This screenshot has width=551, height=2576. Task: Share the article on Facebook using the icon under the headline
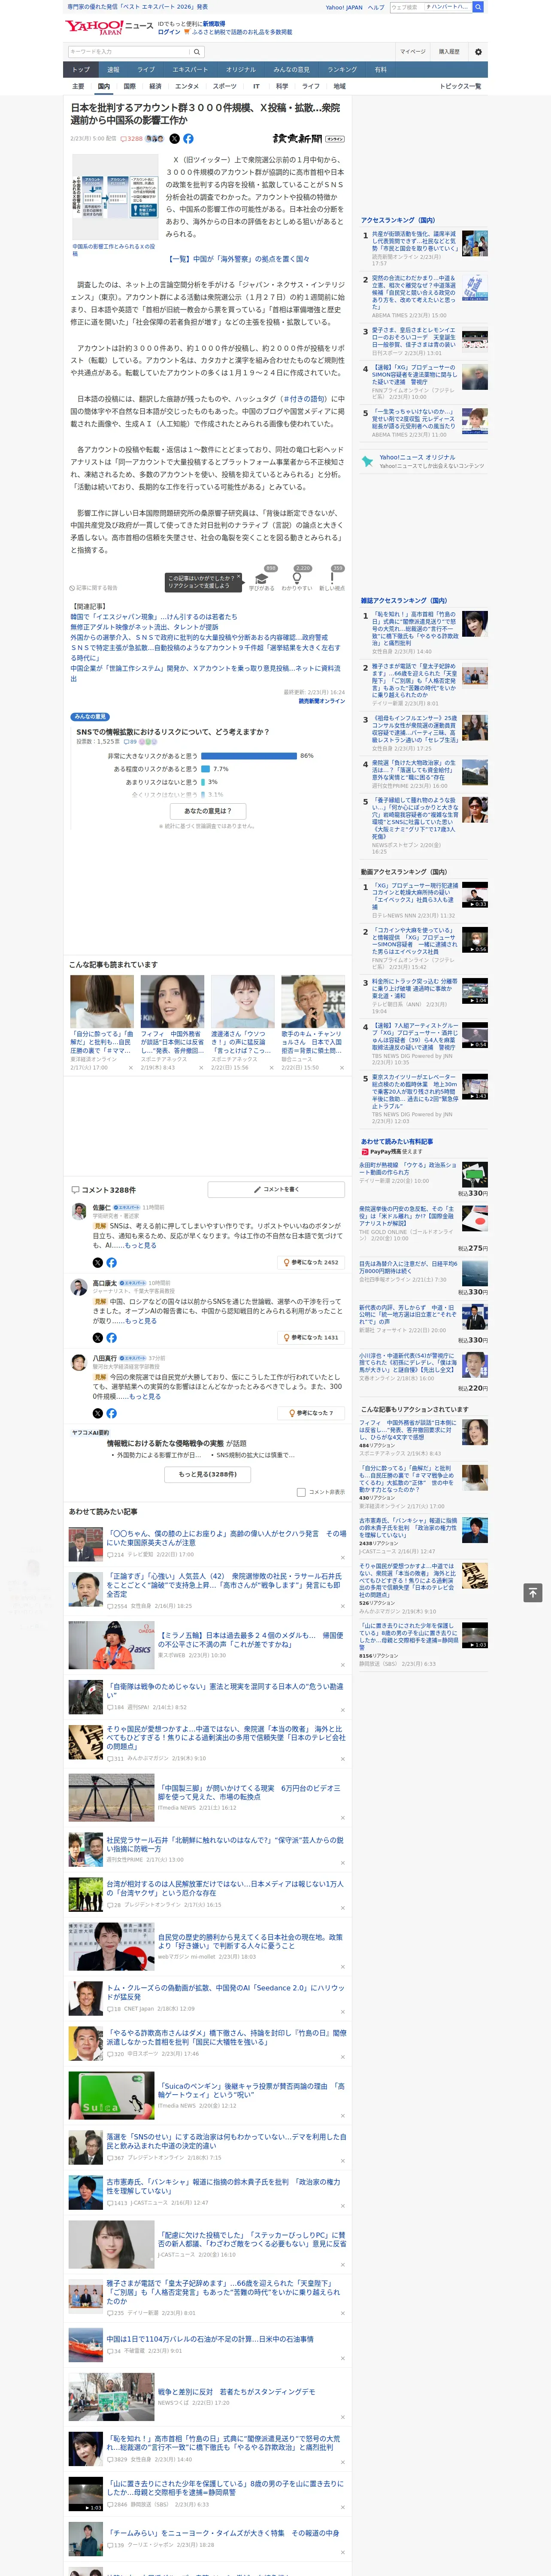click(188, 139)
